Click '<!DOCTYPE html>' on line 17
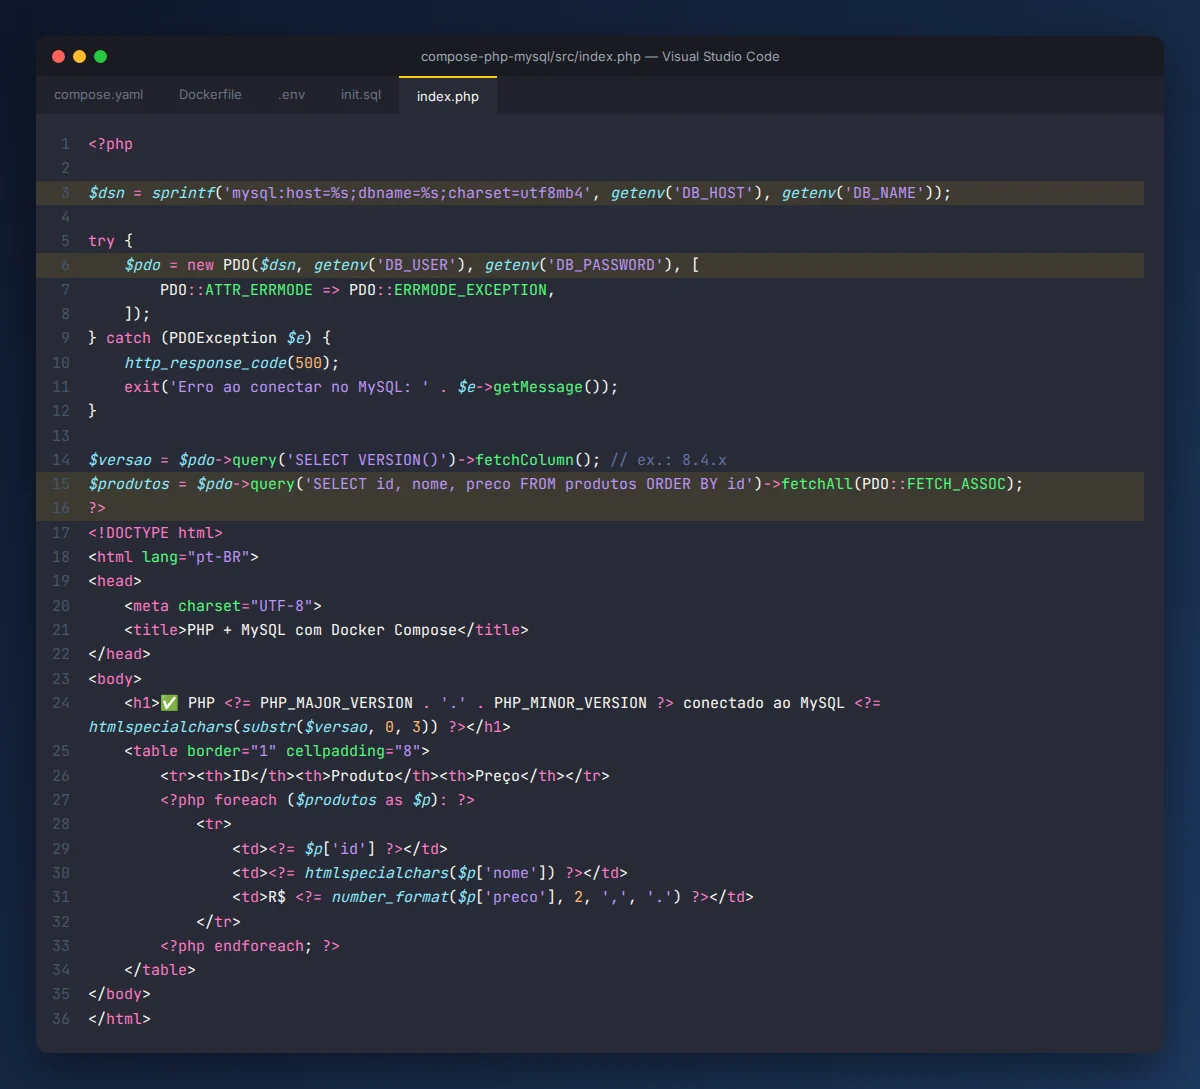The image size is (1200, 1089). click(x=156, y=533)
